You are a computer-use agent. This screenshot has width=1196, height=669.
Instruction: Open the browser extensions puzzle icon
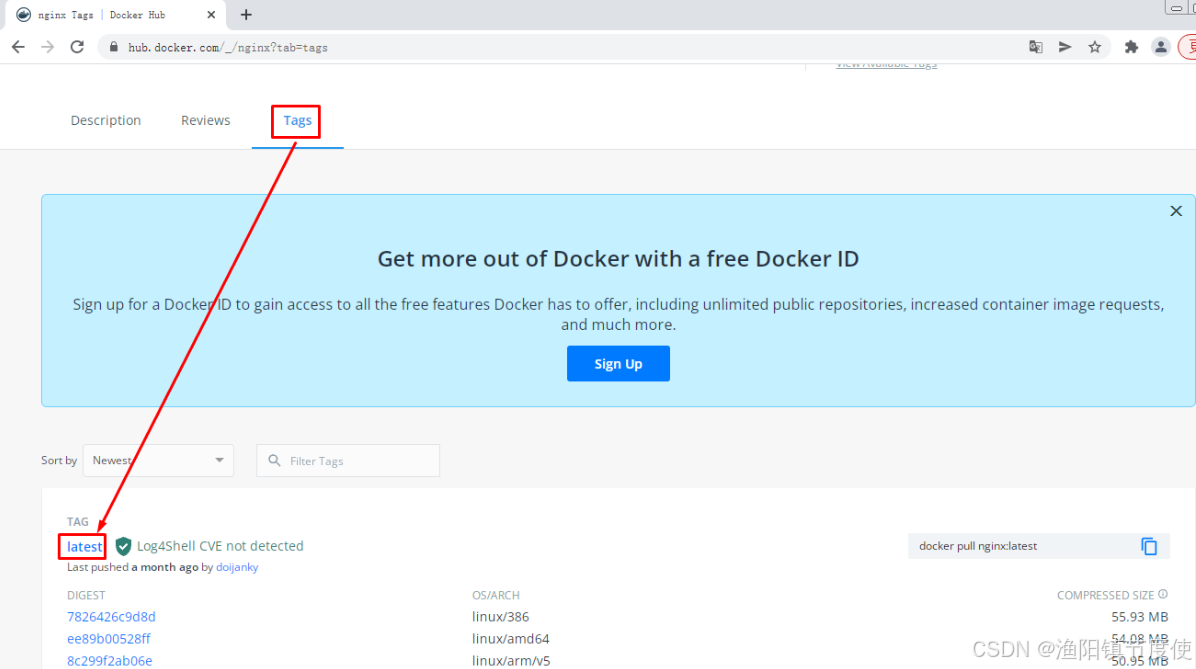1131,47
